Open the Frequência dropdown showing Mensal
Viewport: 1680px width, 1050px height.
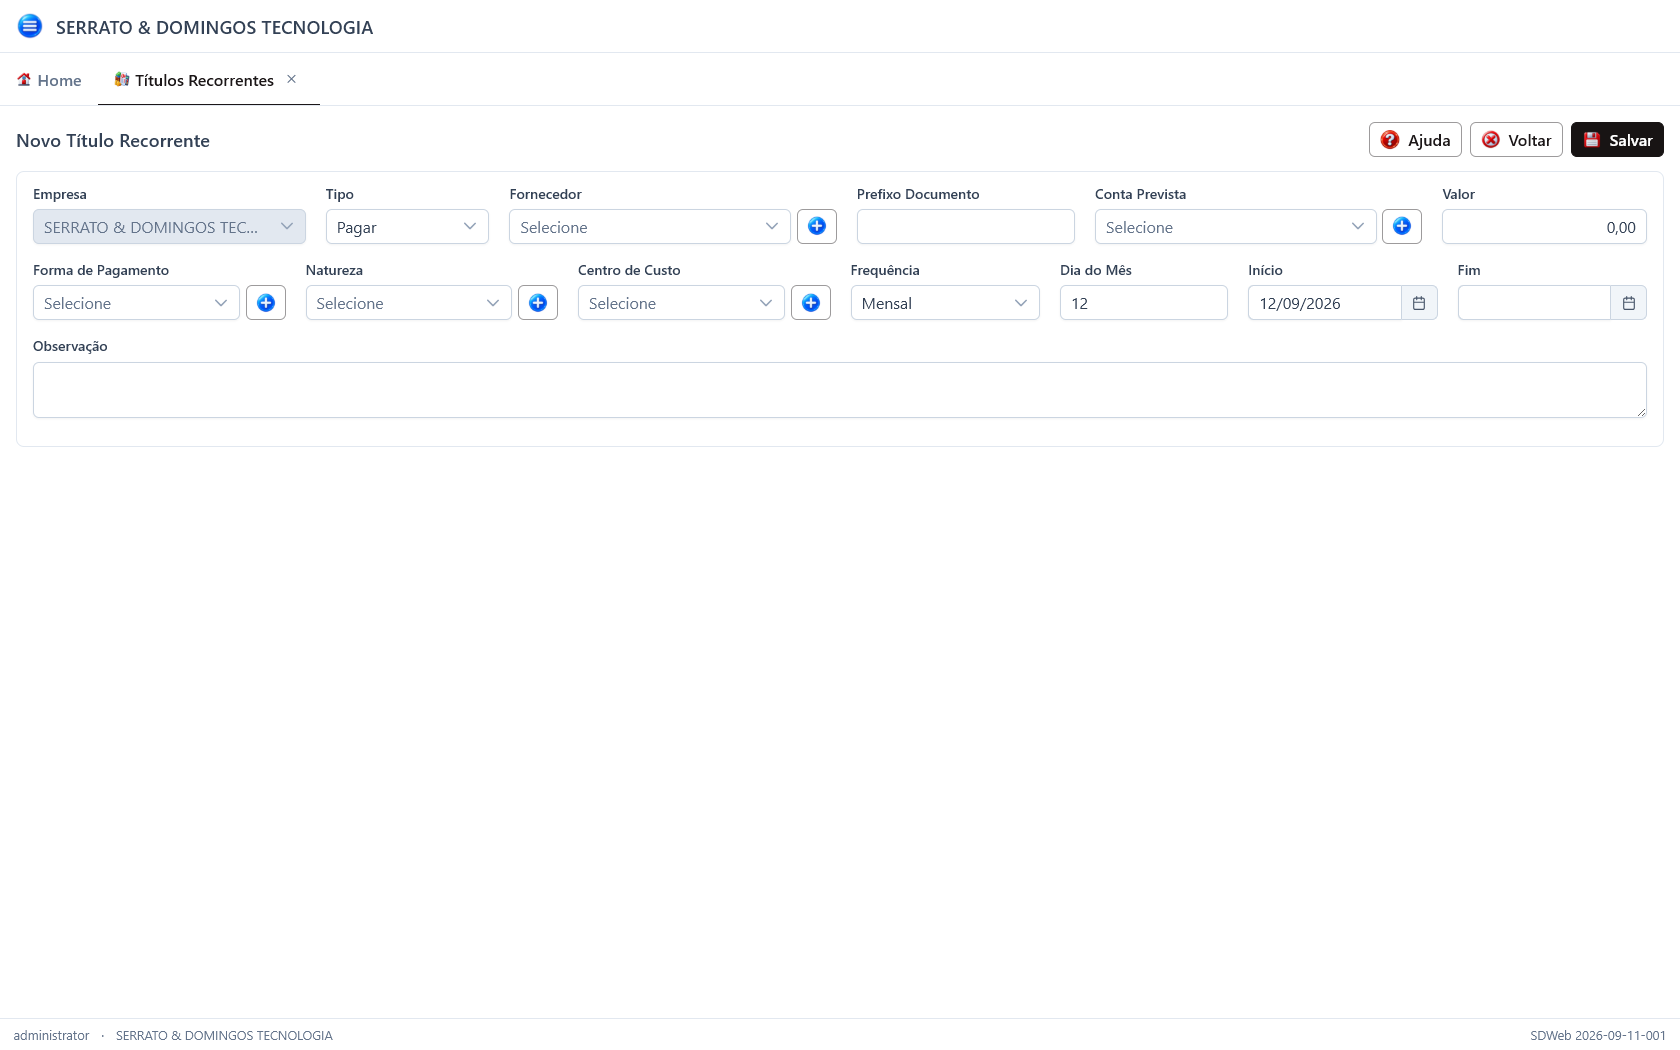pos(945,303)
